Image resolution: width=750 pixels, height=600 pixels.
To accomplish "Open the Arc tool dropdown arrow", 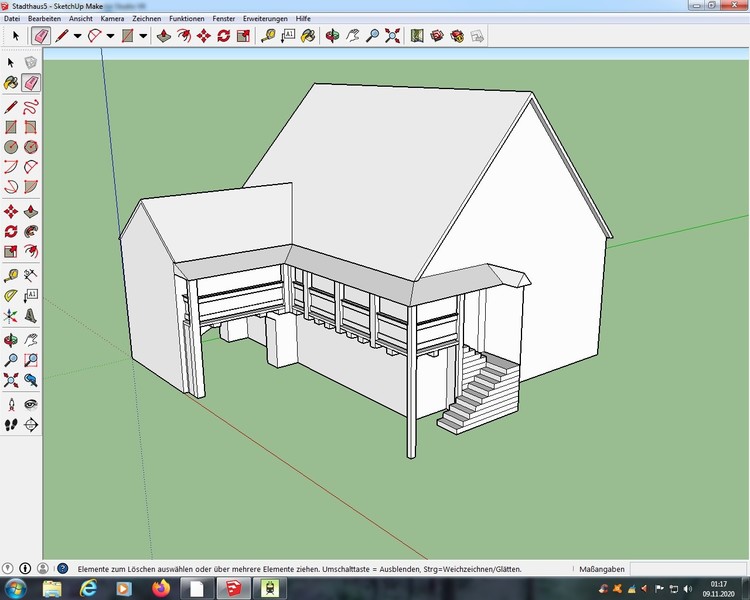I will pyautogui.click(x=110, y=36).
